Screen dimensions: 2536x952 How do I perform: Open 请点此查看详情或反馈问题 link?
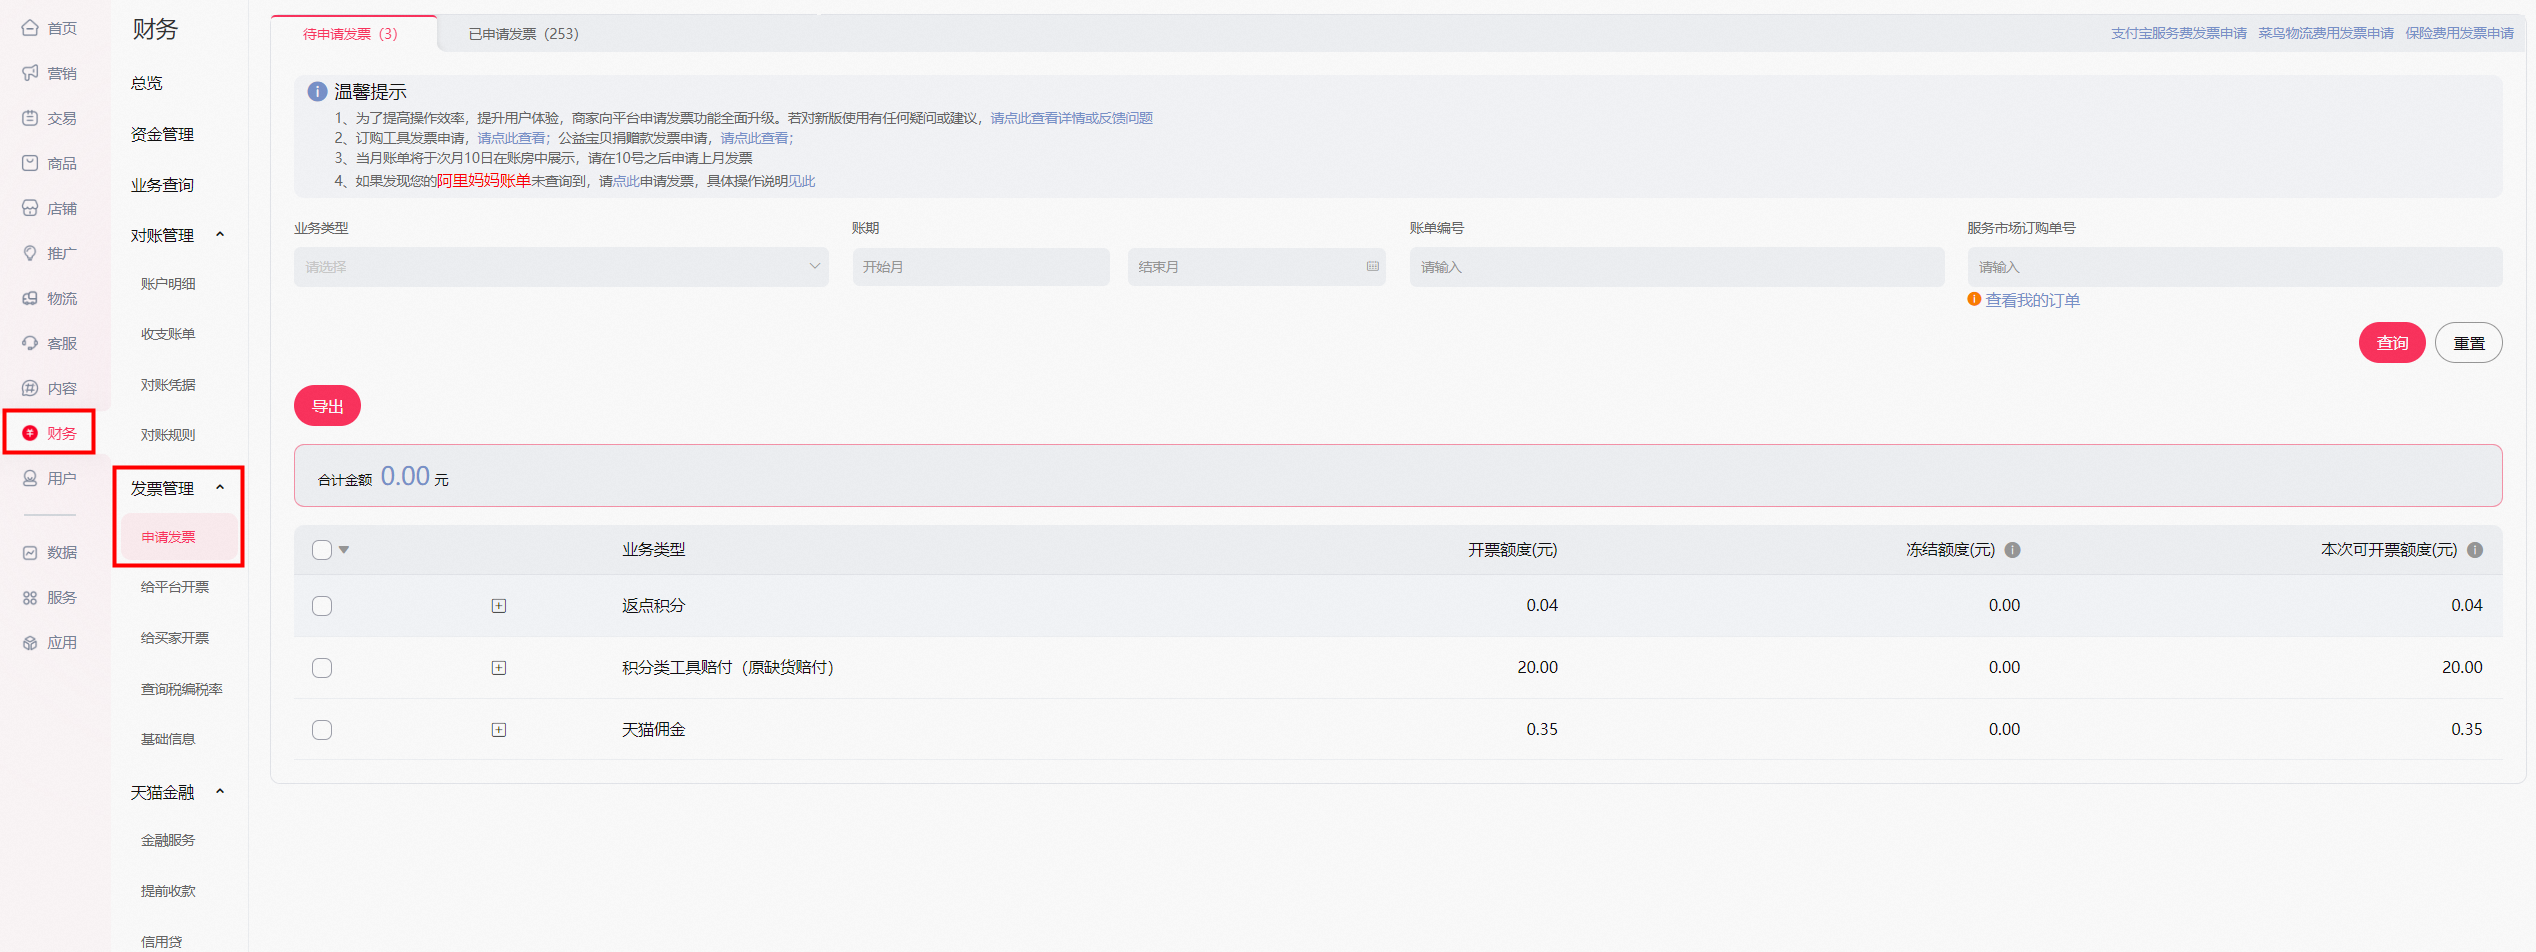click(x=1072, y=118)
